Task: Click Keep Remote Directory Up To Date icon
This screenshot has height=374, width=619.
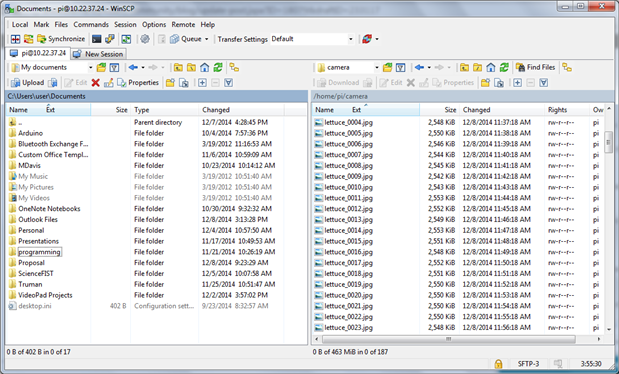Action: pyautogui.click(x=126, y=39)
